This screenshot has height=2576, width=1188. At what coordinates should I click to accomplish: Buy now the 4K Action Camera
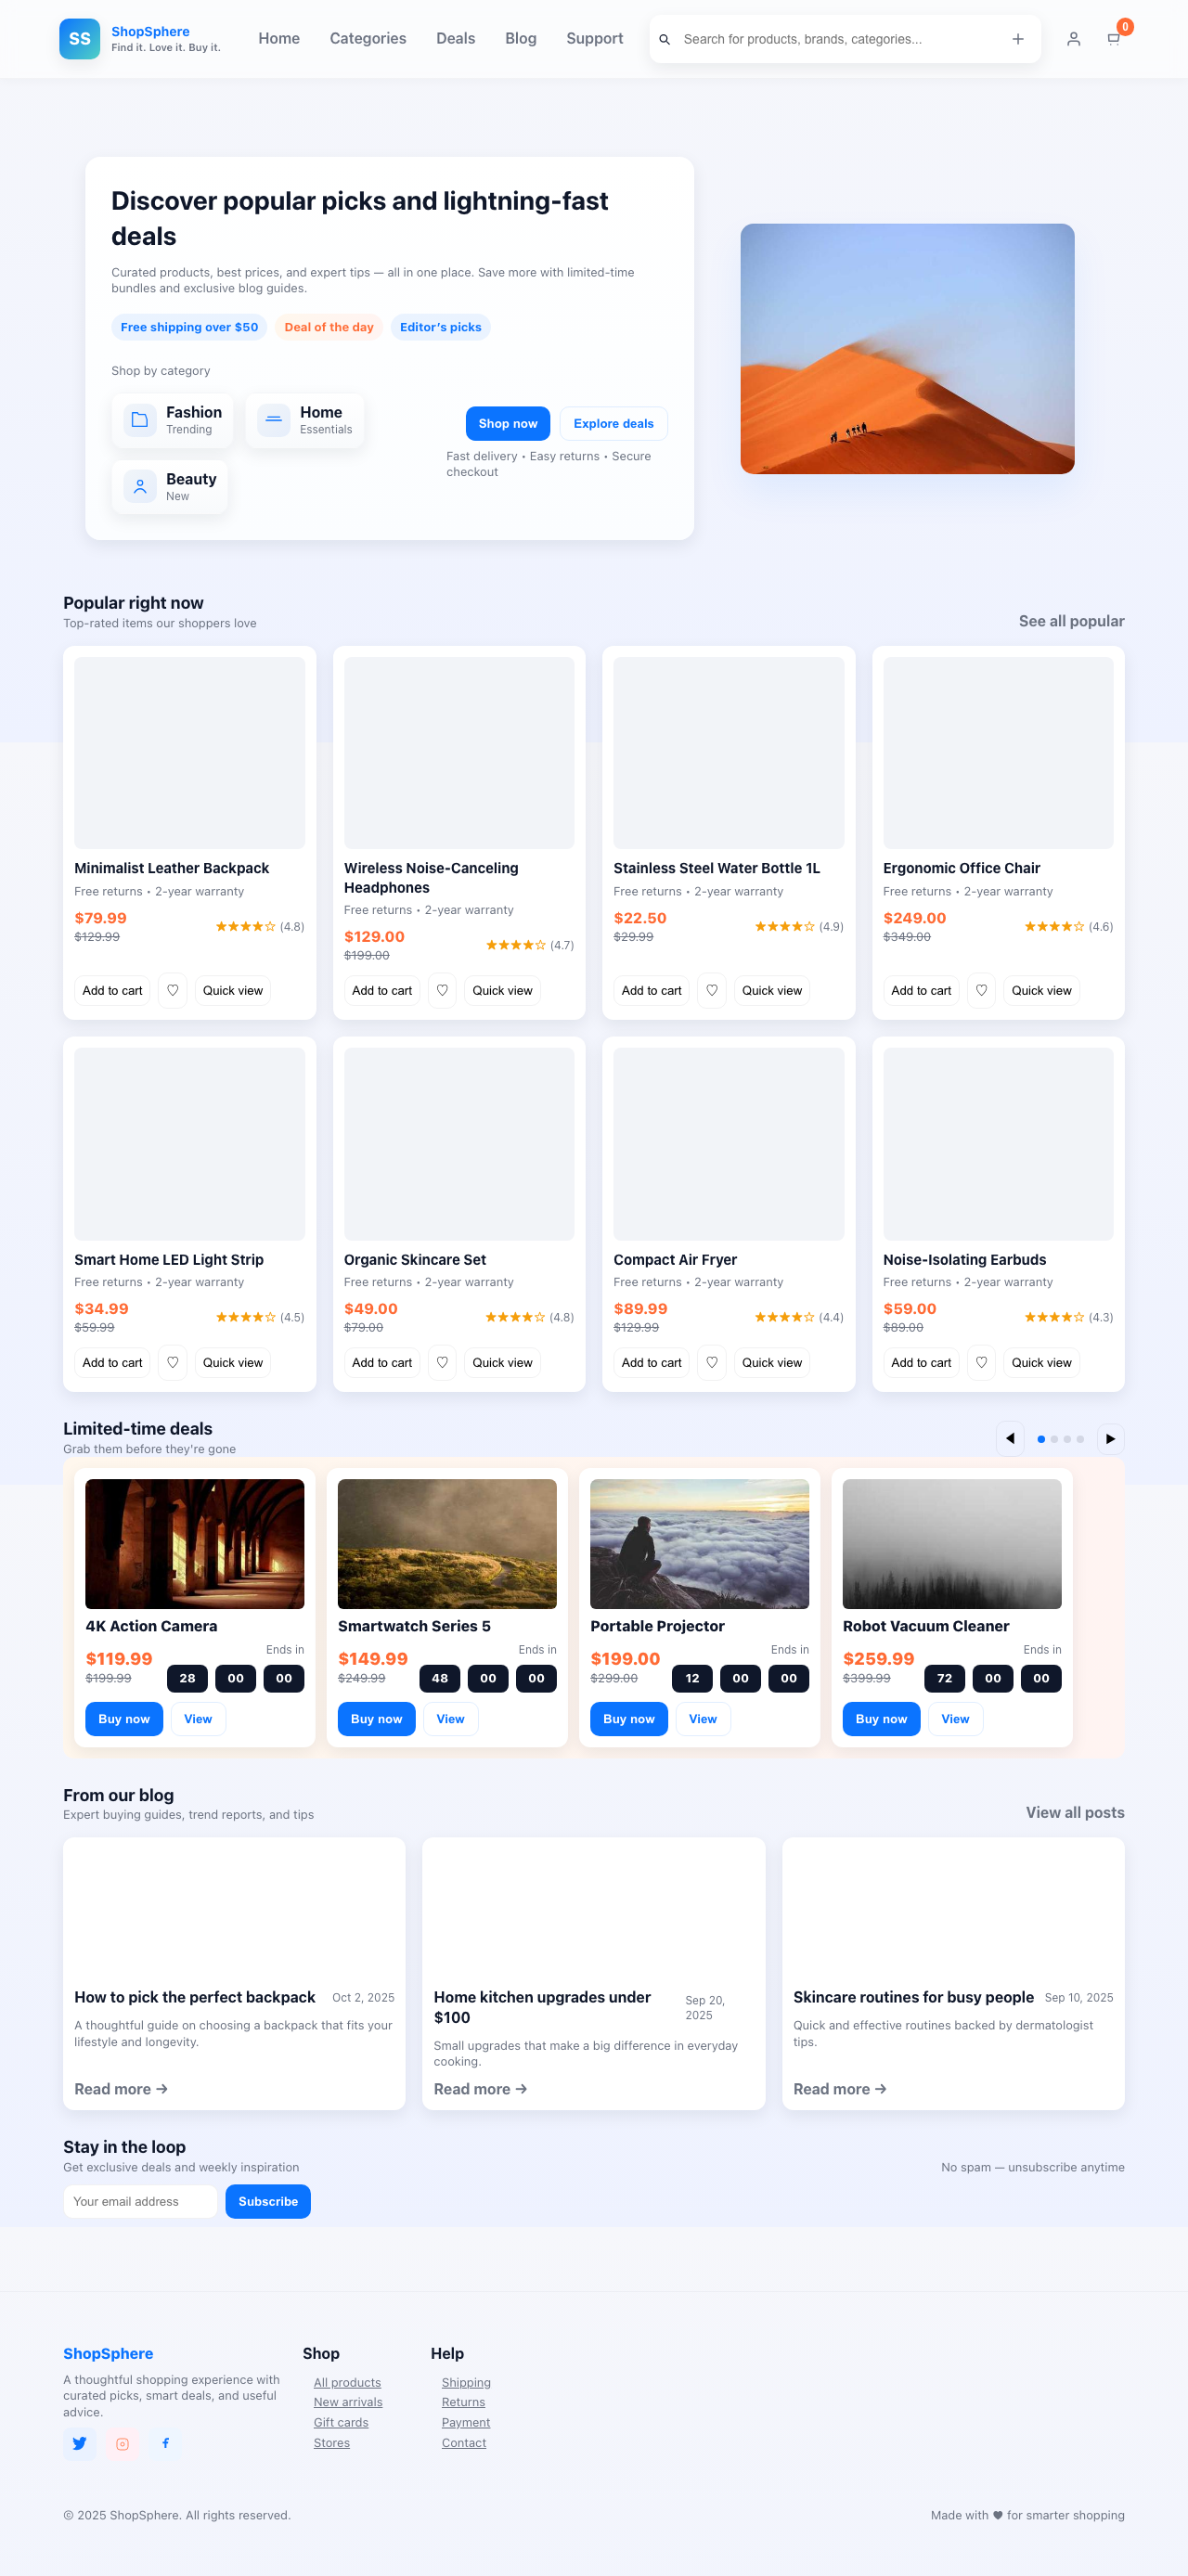124,1719
